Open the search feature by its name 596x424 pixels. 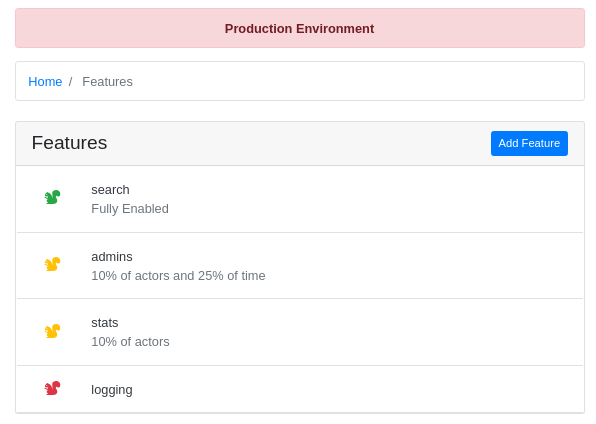110,190
